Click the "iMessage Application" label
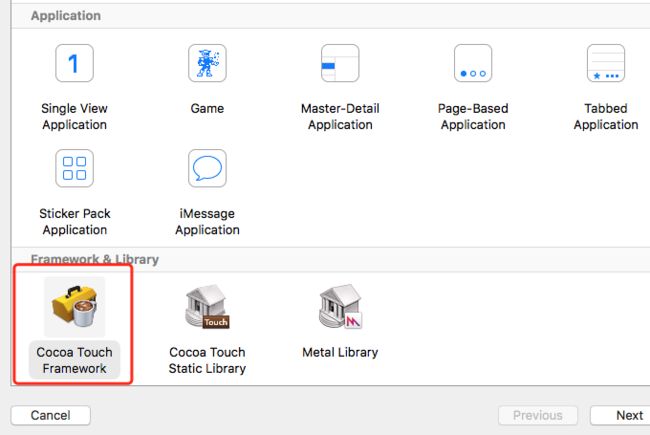The image size is (650, 435). click(x=207, y=221)
